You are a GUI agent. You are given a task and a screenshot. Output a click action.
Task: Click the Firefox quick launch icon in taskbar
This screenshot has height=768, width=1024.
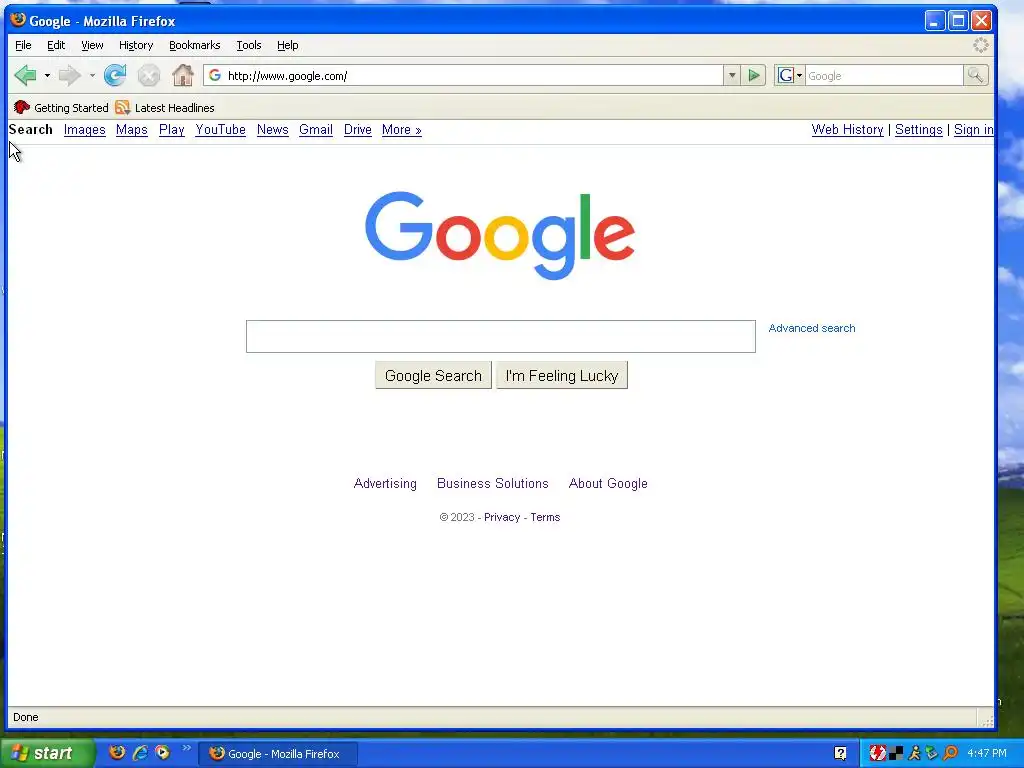pyautogui.click(x=117, y=752)
